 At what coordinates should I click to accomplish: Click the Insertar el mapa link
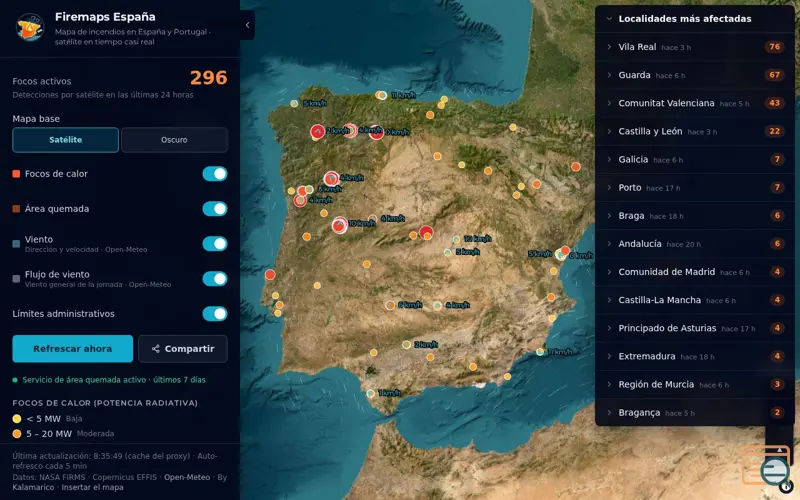pyautogui.click(x=92, y=487)
